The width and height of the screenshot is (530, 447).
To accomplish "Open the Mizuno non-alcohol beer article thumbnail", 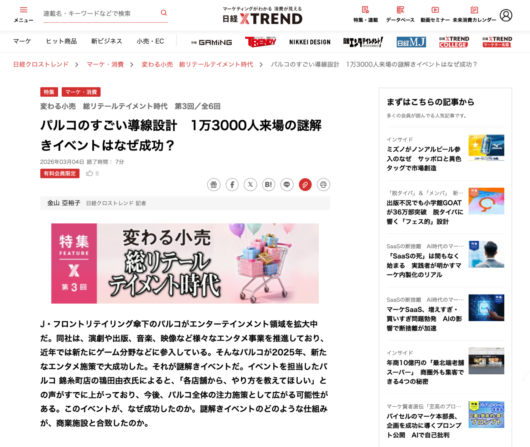I will coord(486,148).
